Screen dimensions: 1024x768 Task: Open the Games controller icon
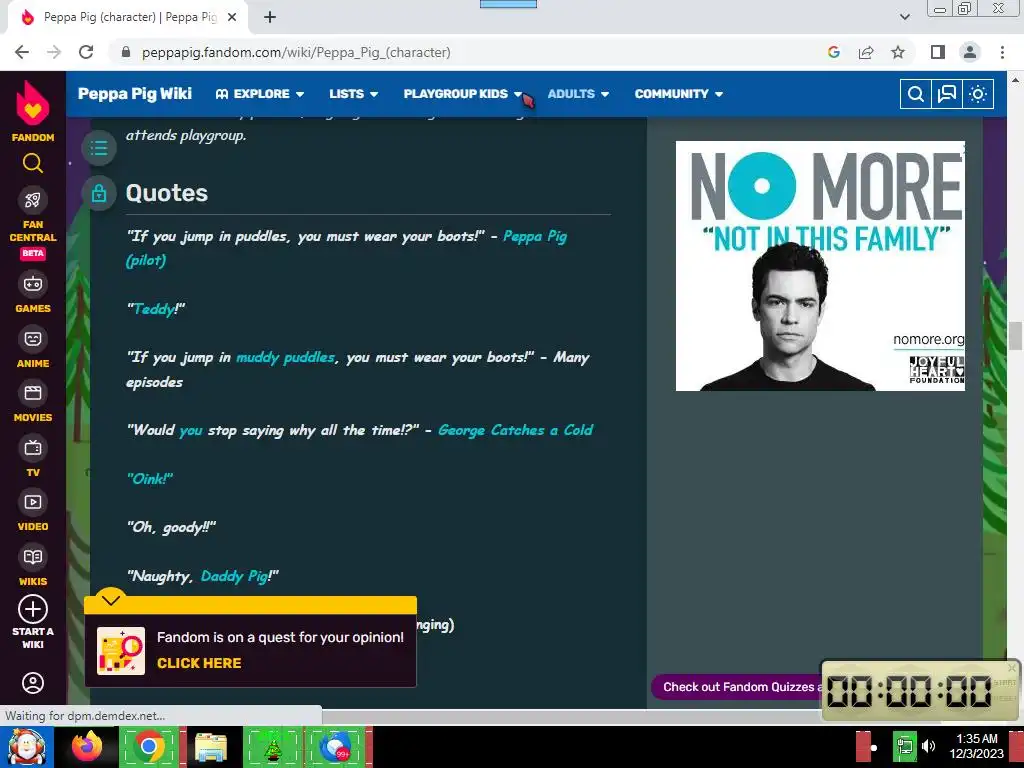[33, 284]
